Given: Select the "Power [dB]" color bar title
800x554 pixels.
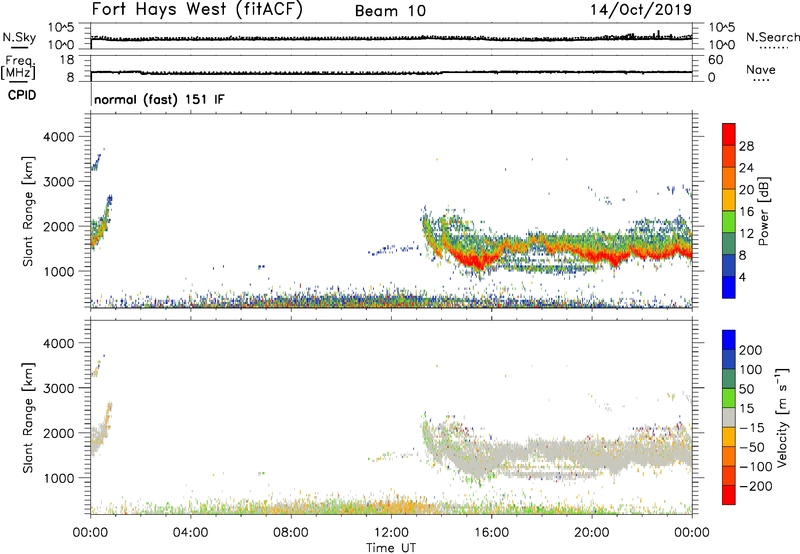Looking at the screenshot, I should tap(764, 211).
